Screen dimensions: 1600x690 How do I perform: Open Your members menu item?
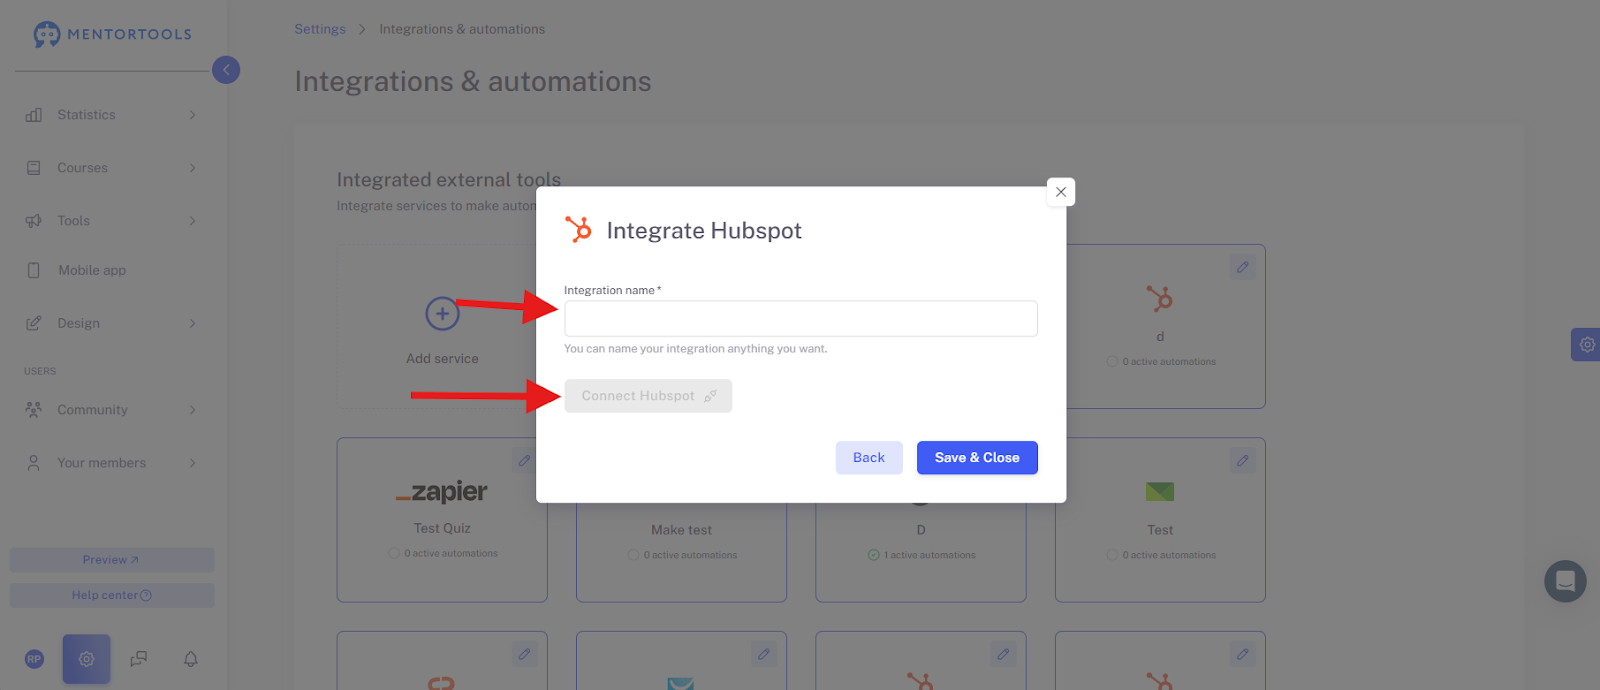[101, 463]
